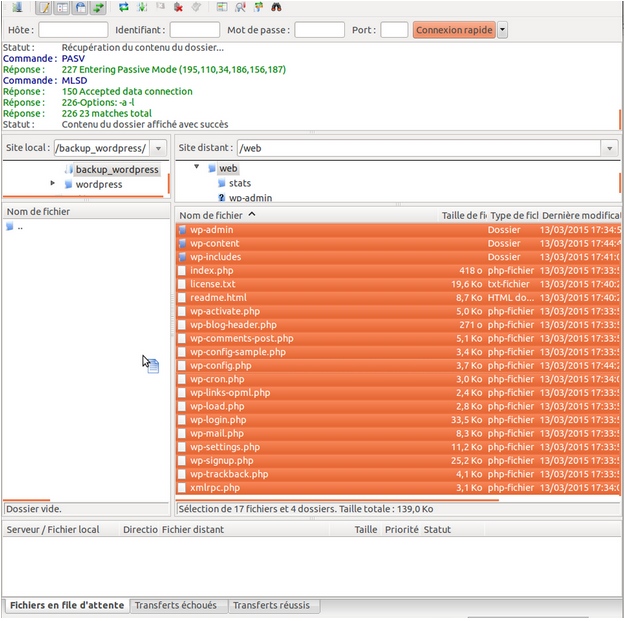Click the Connexion rapide button
Image resolution: width=625 pixels, height=621 pixels.
[x=454, y=30]
